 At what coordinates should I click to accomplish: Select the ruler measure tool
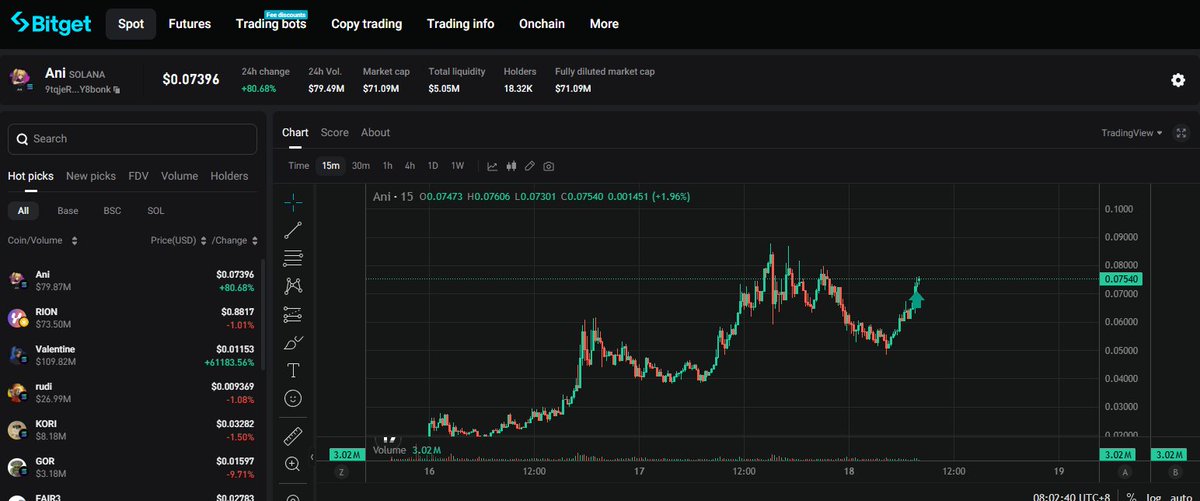click(x=293, y=436)
